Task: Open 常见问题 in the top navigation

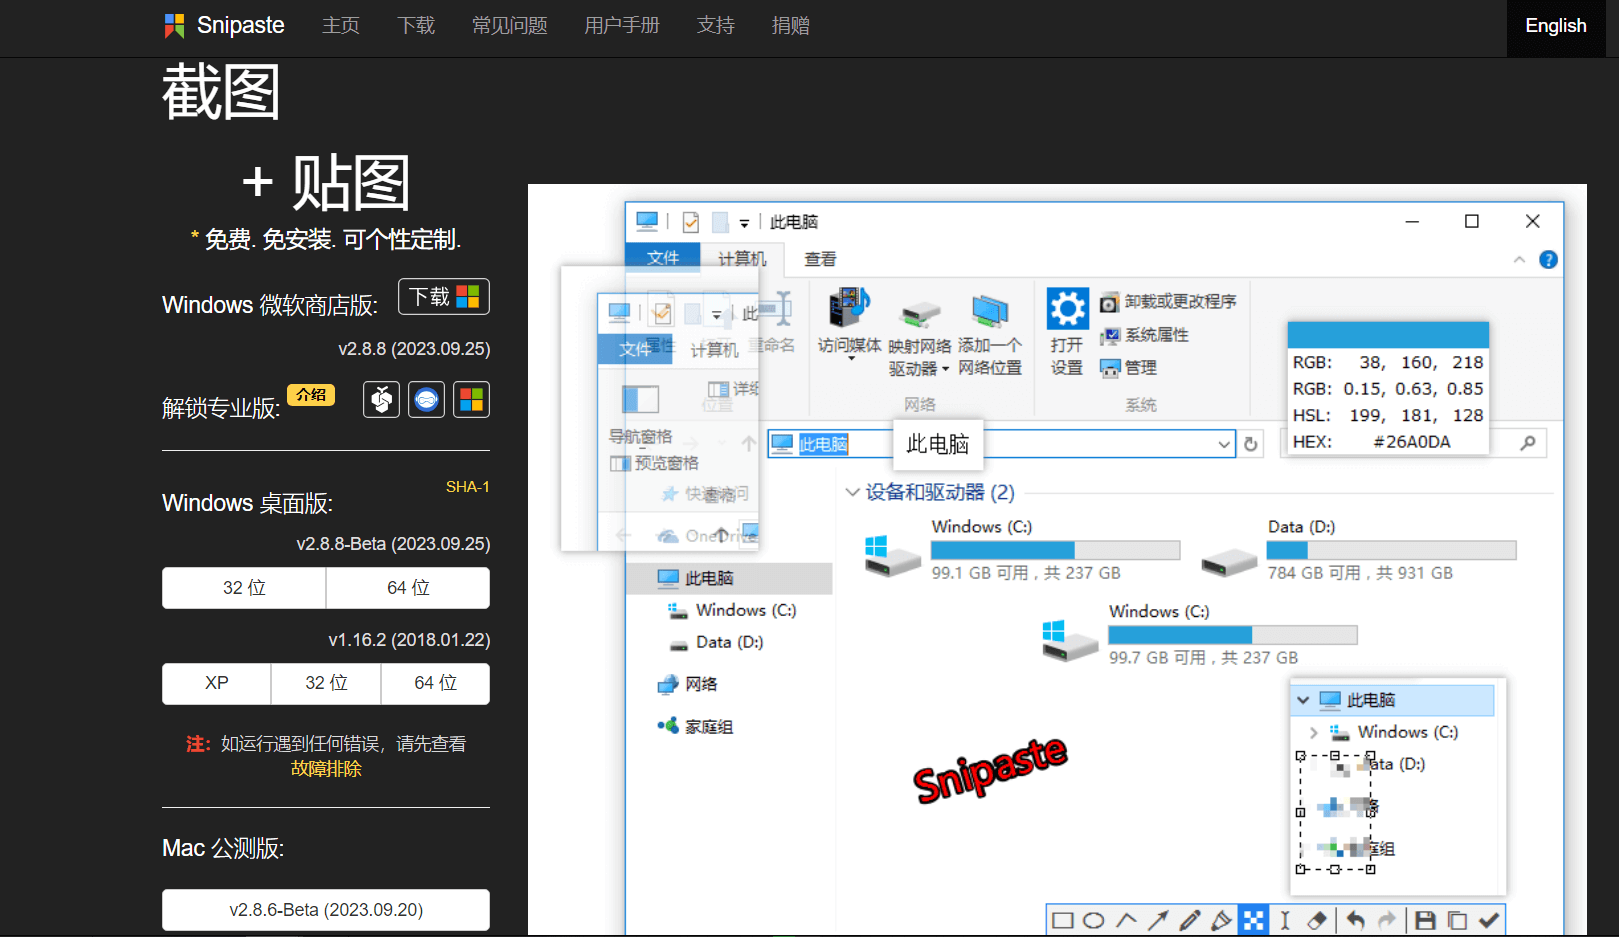Action: pos(509,26)
